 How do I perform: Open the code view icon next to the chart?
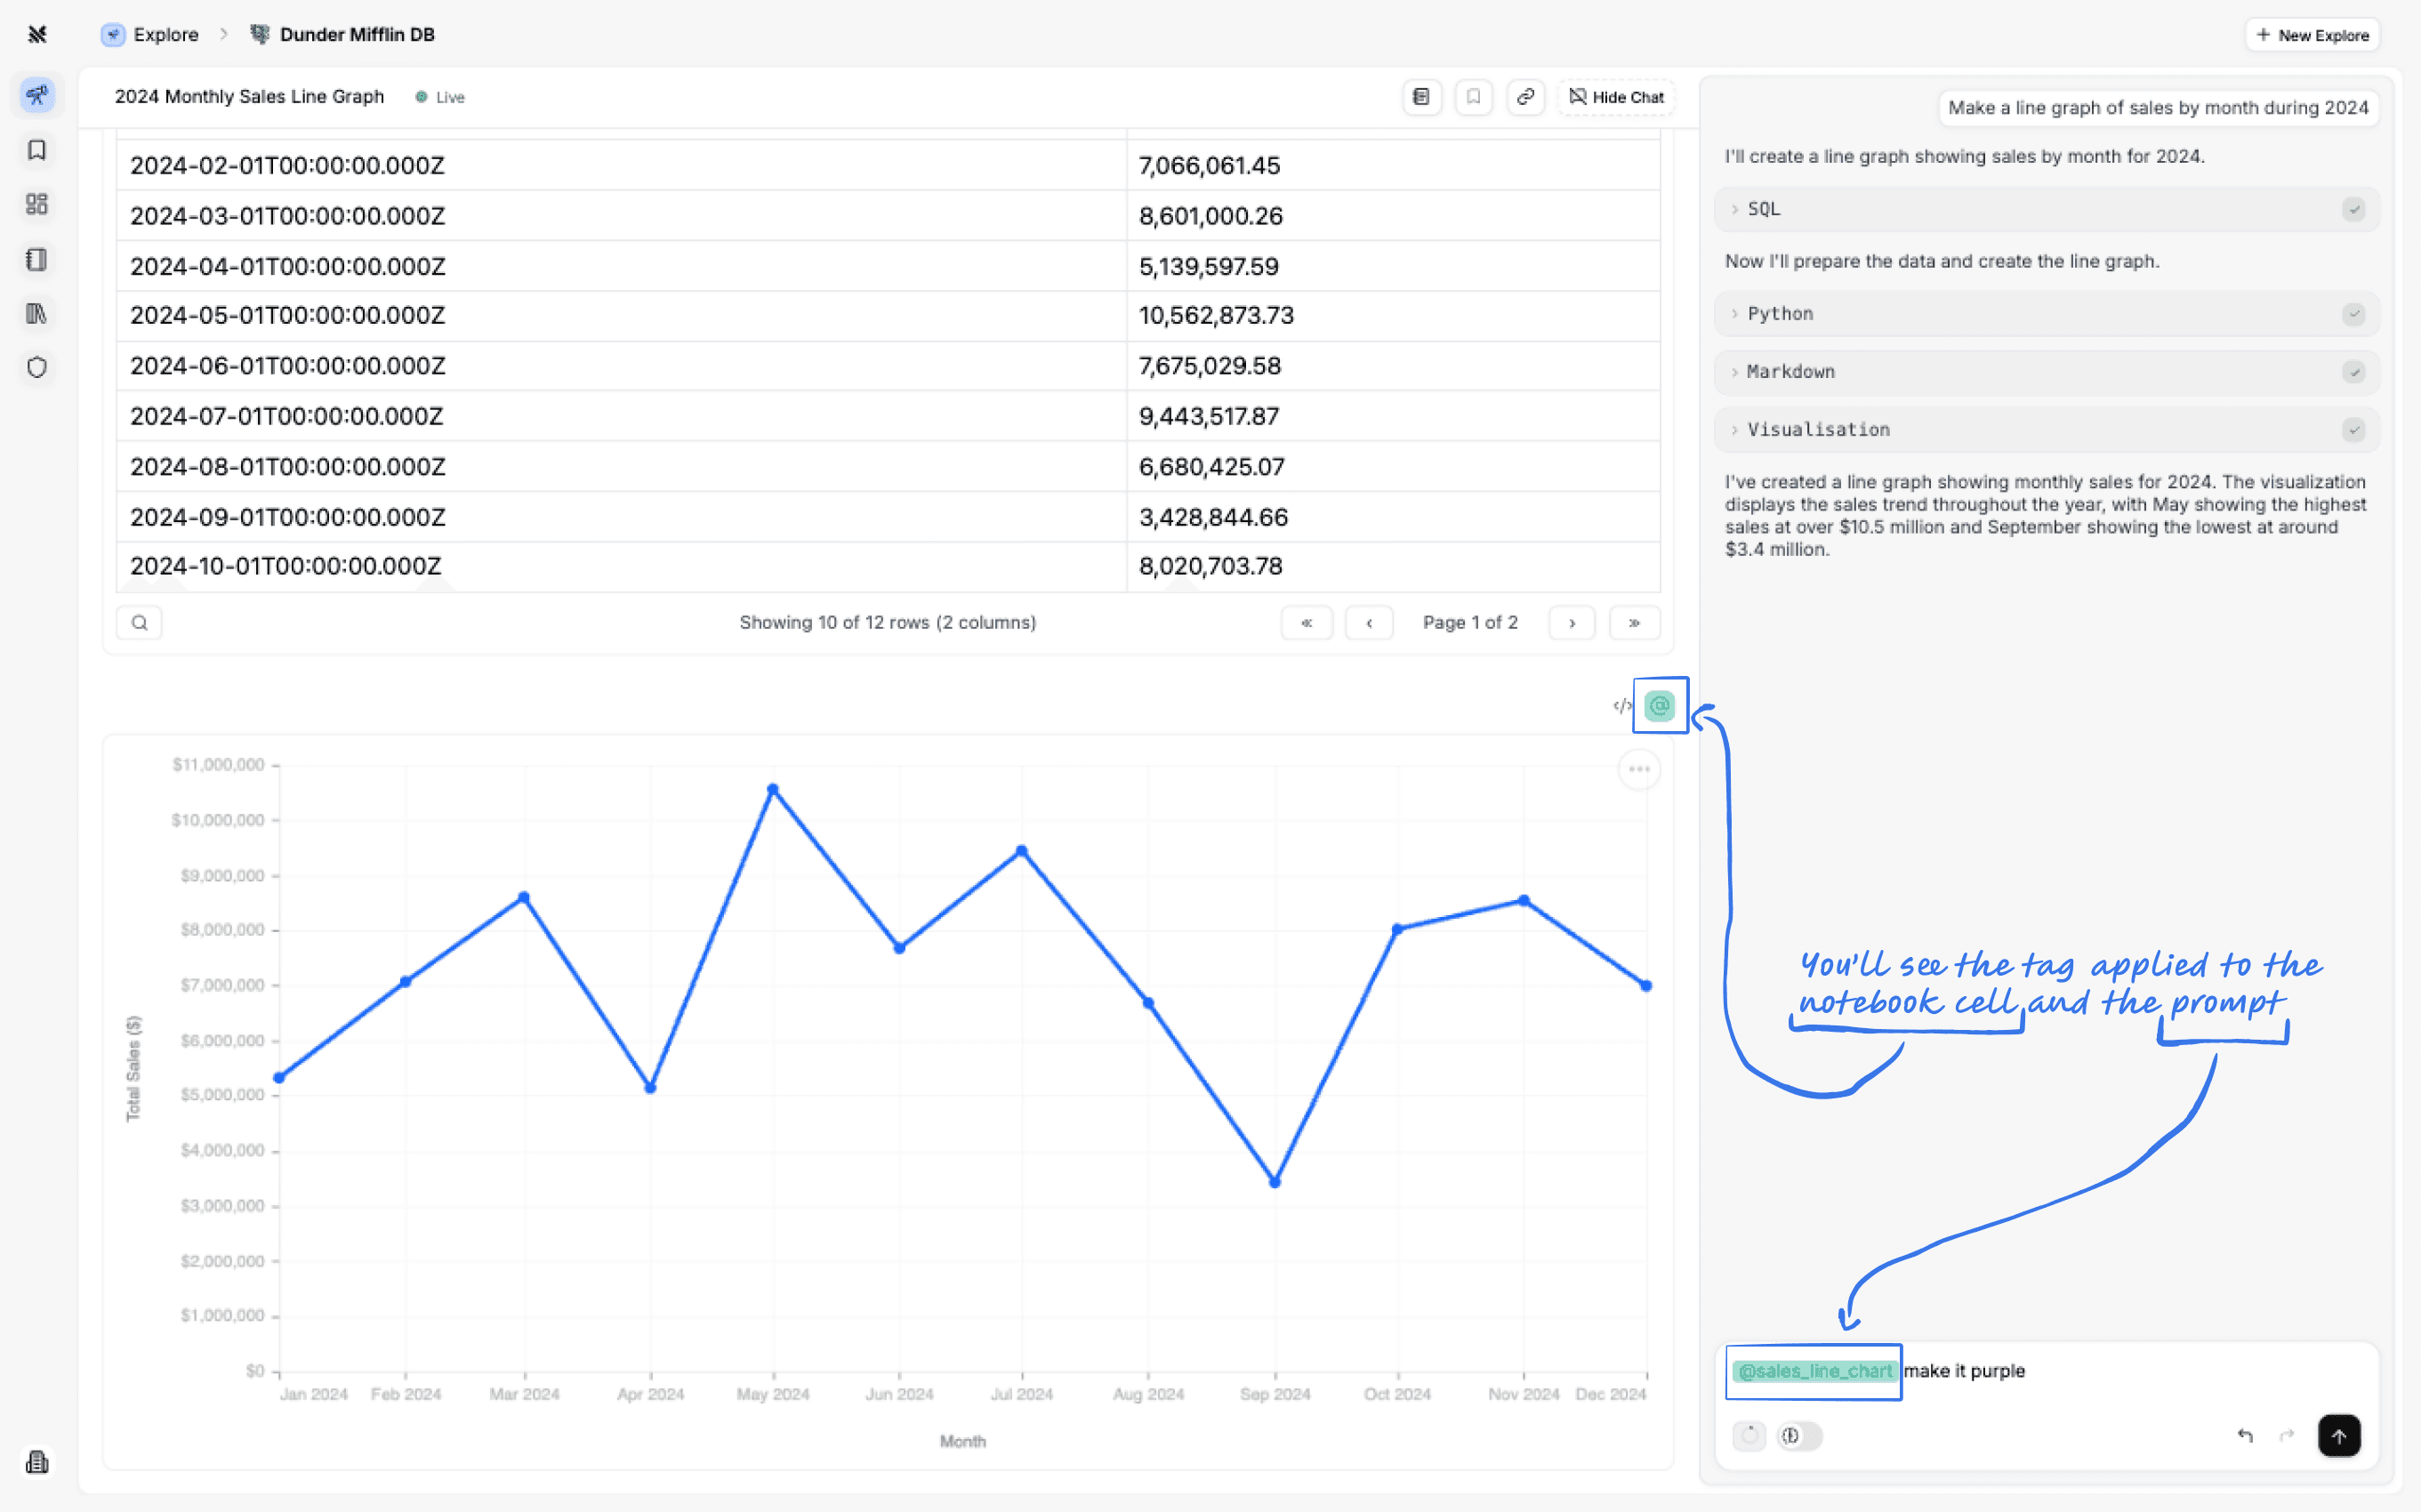click(1622, 707)
